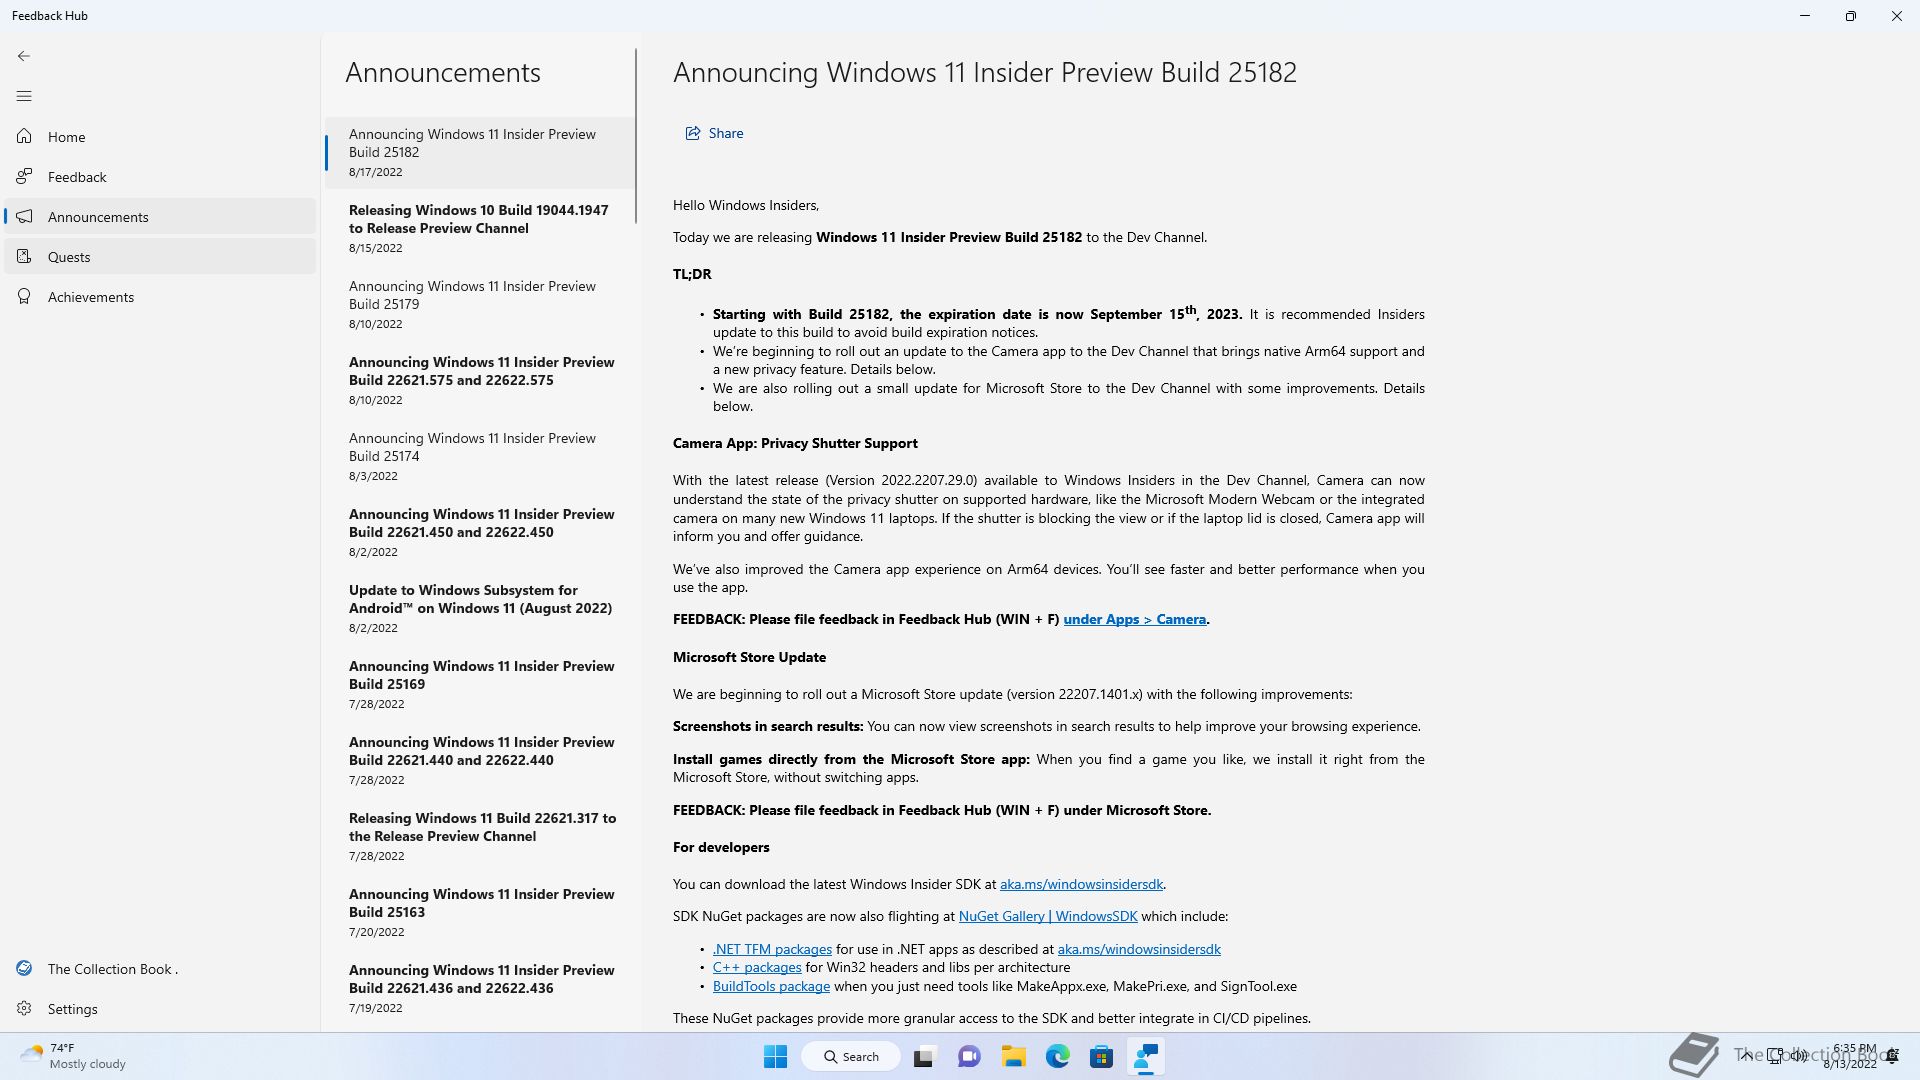
Task: Click the Quests icon in sidebar
Action: 24,256
